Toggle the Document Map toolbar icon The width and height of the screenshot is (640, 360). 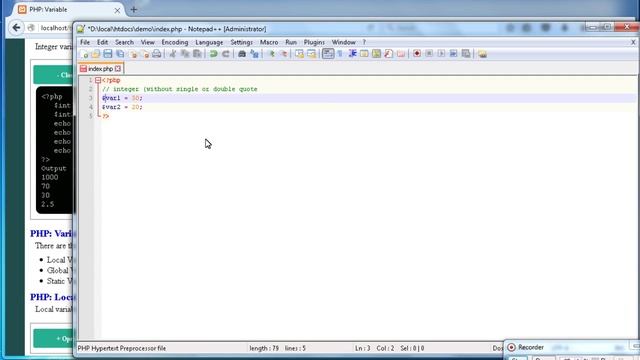click(x=376, y=54)
